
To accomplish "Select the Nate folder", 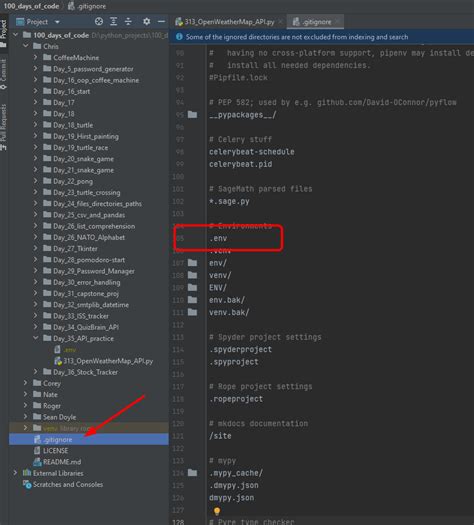I will pyautogui.click(x=45, y=394).
